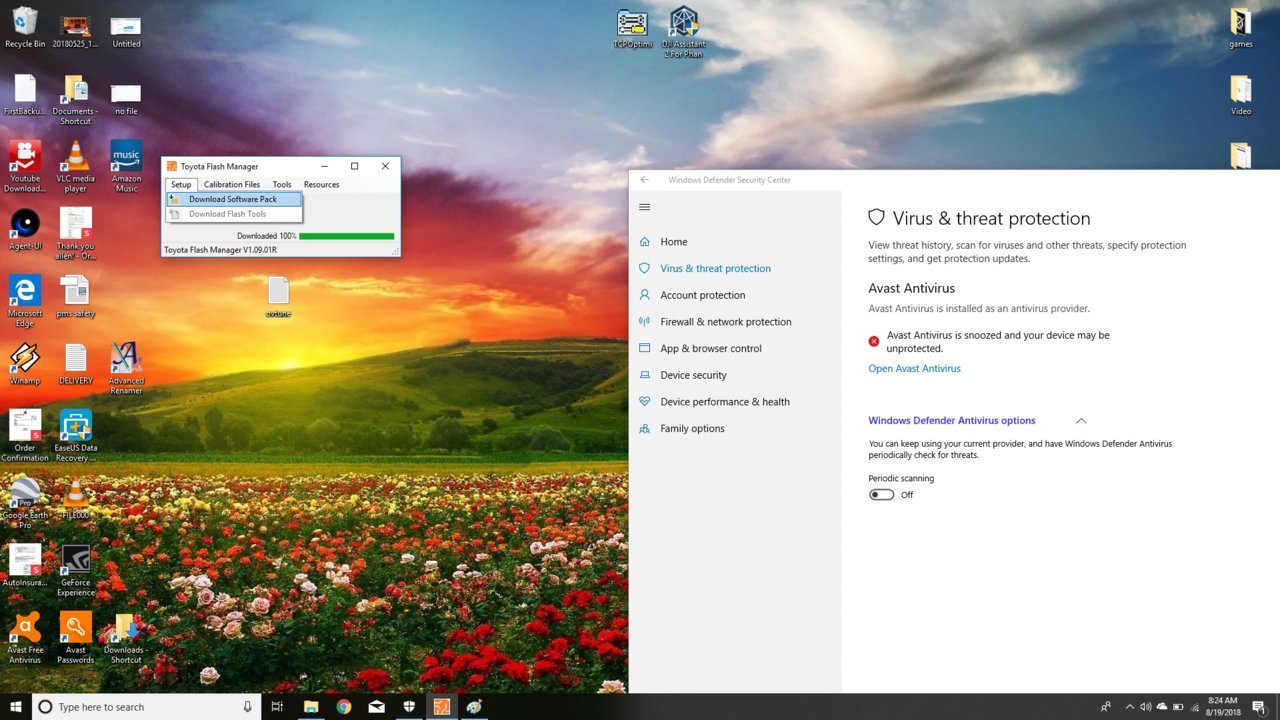
Task: Click the Toyota Flash Manager V1.09.01R status text
Action: [x=220, y=250]
